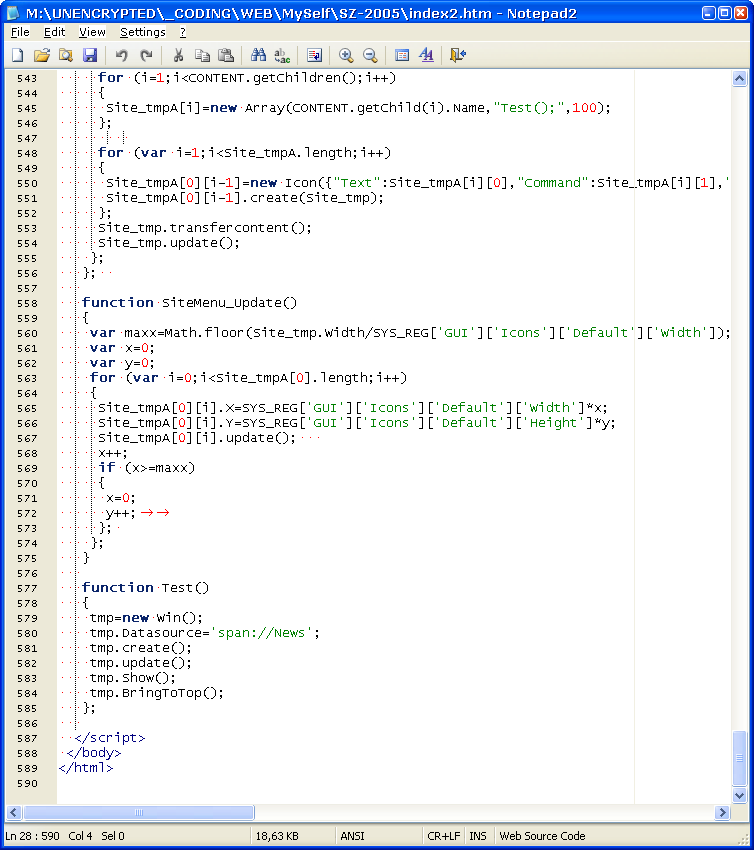Screen dimensions: 754x850
Task: Open Find with the binoculars icon
Action: [258, 55]
